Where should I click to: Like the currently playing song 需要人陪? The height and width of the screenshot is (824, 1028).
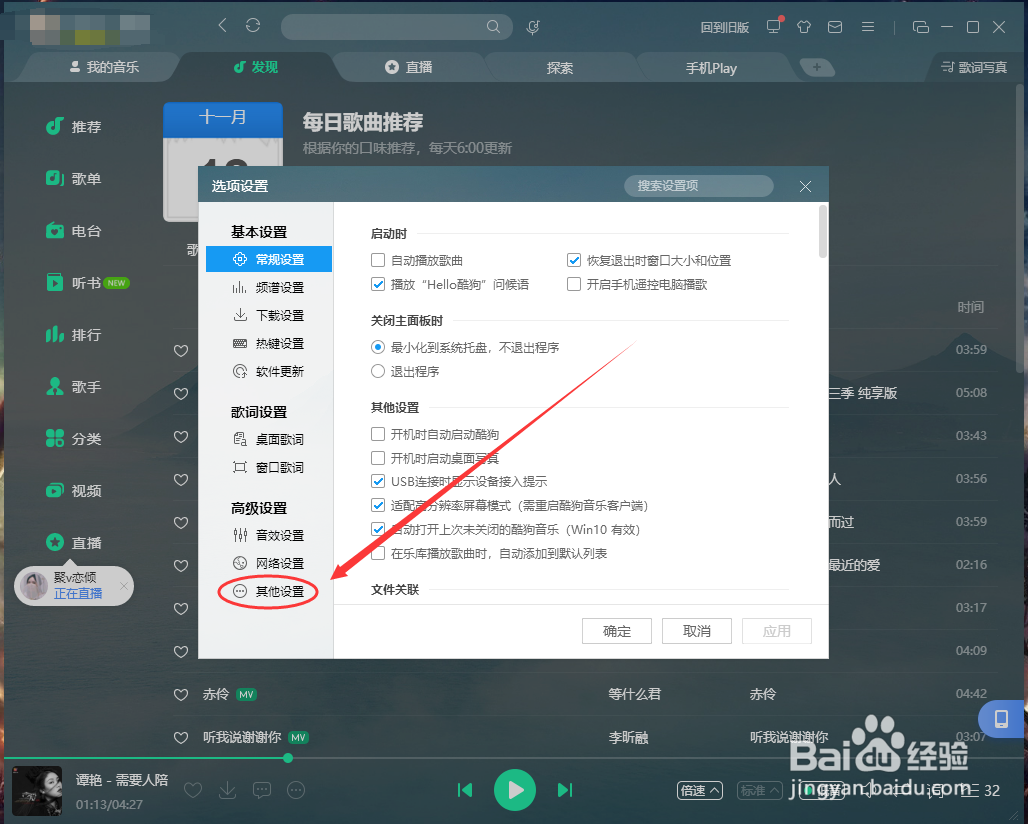193,790
